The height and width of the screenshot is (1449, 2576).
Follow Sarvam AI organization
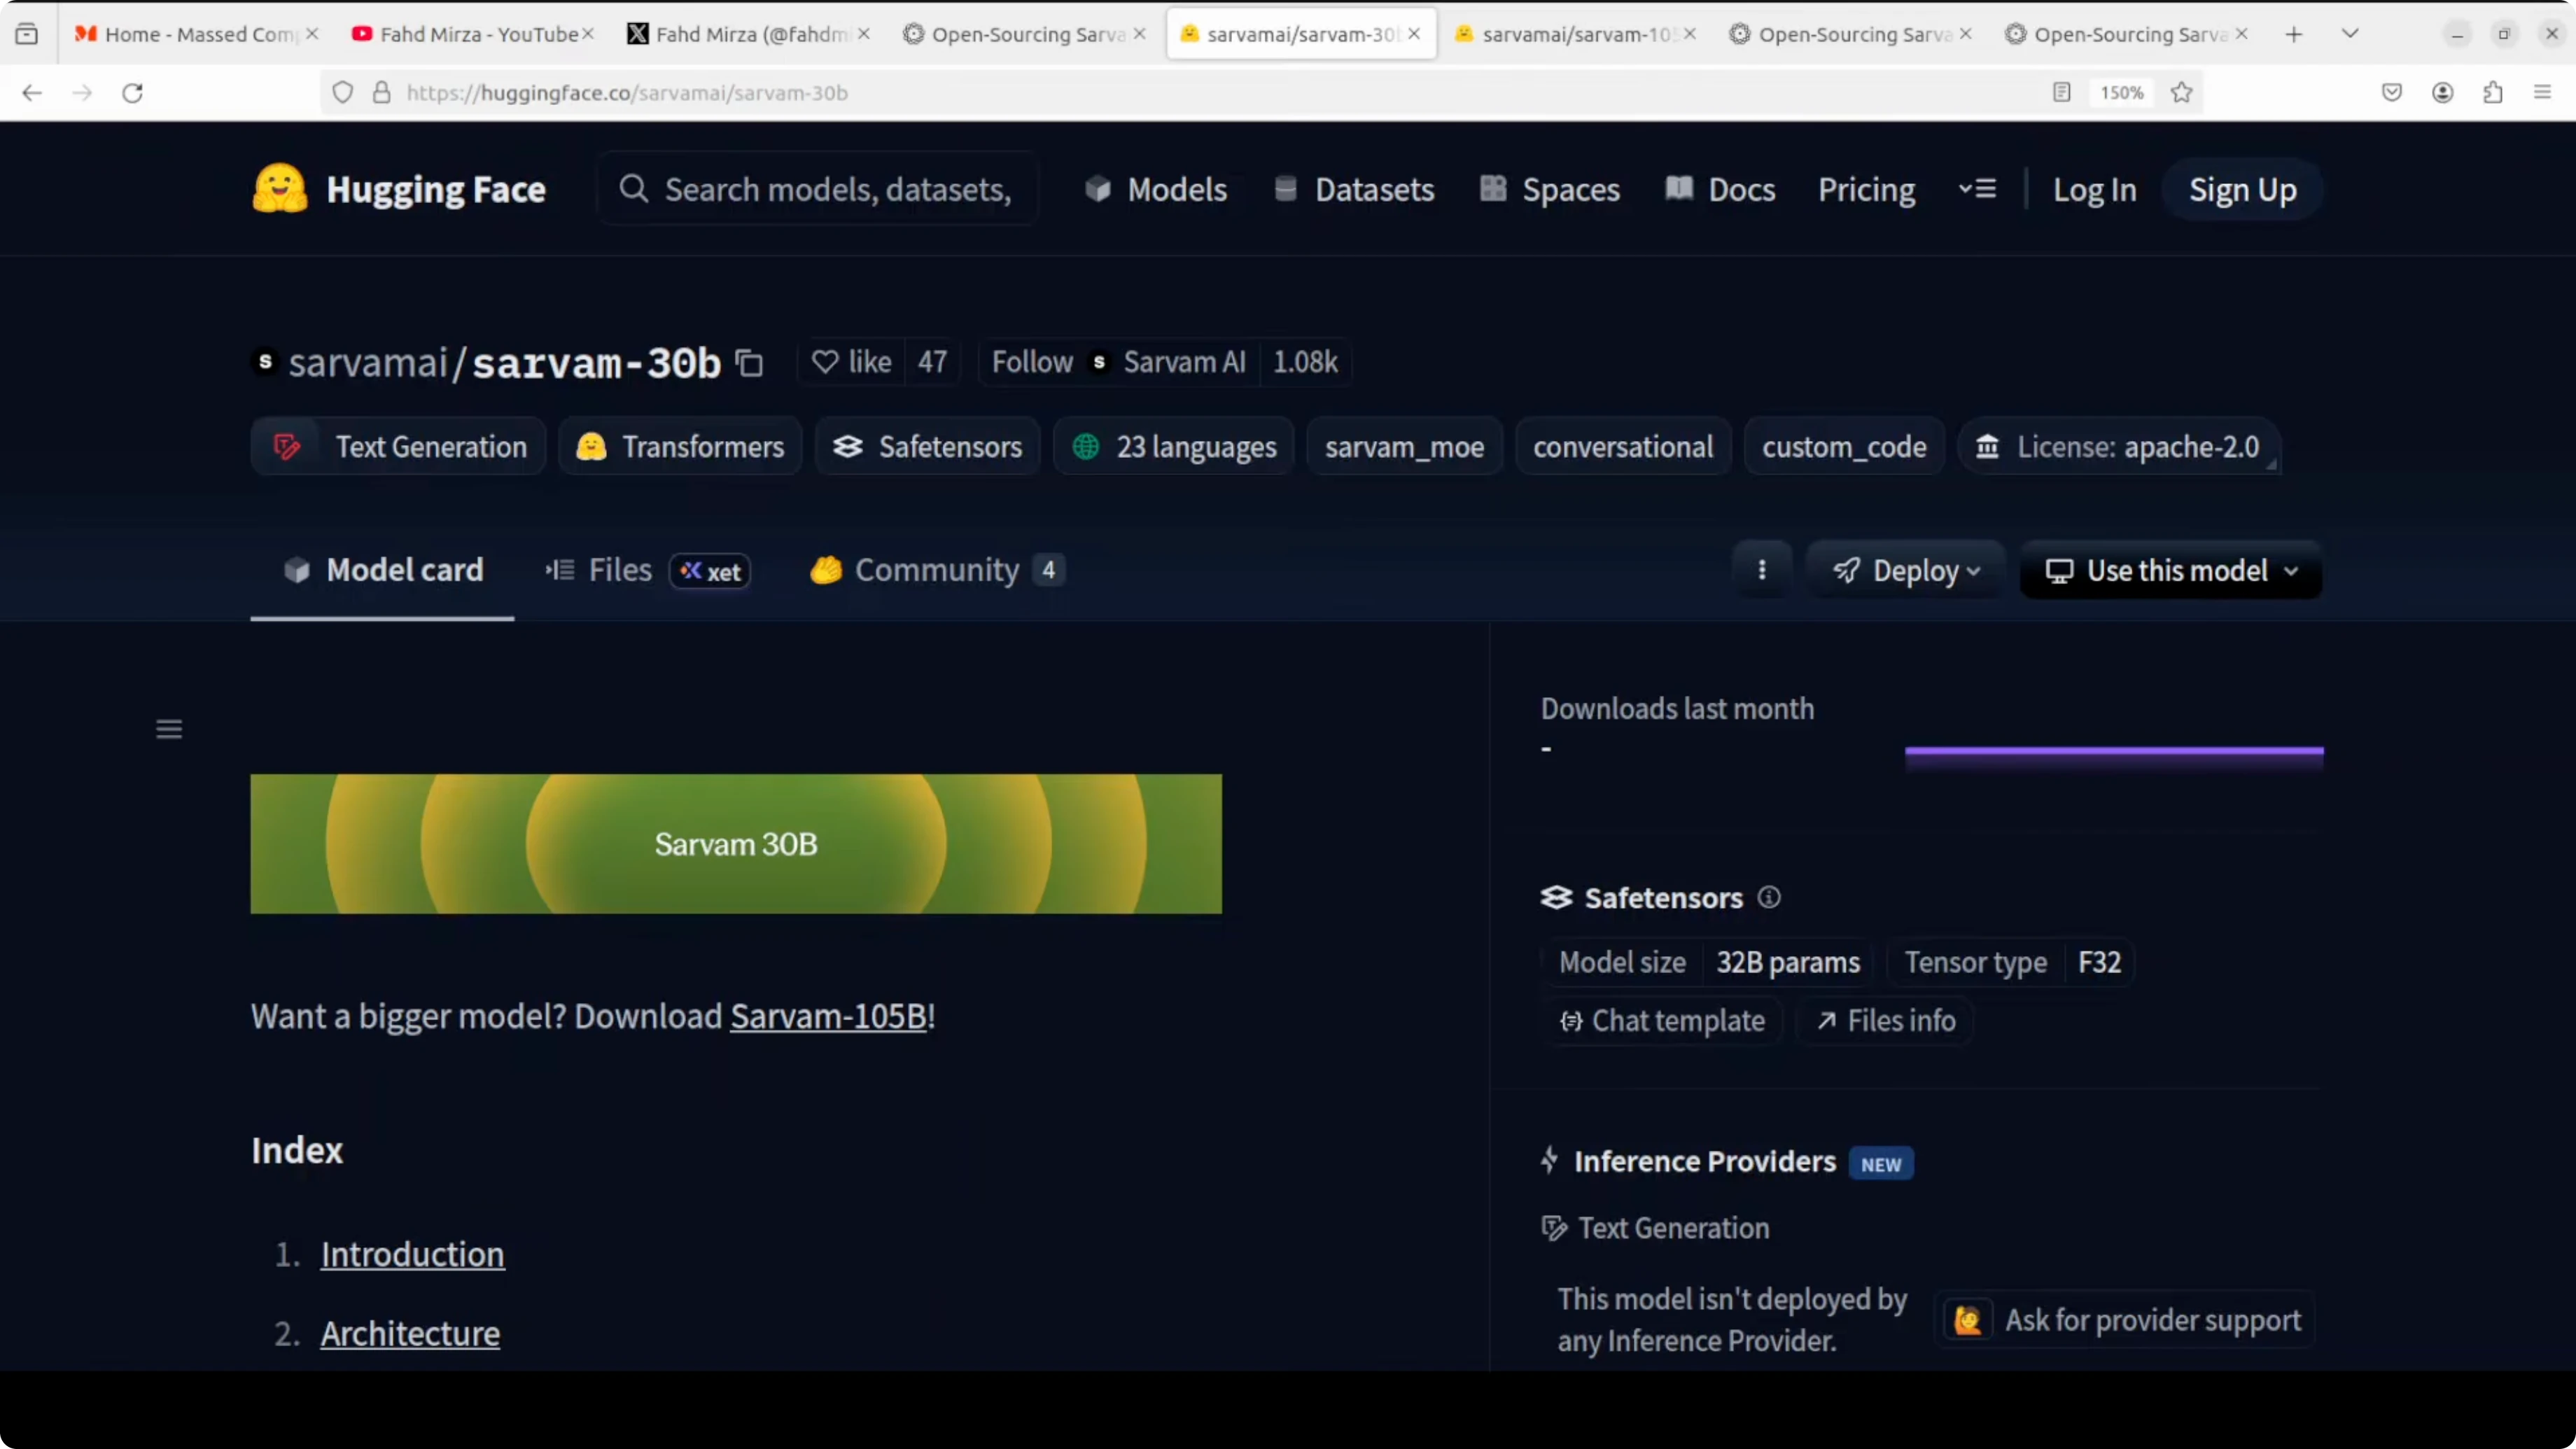coord(1031,362)
